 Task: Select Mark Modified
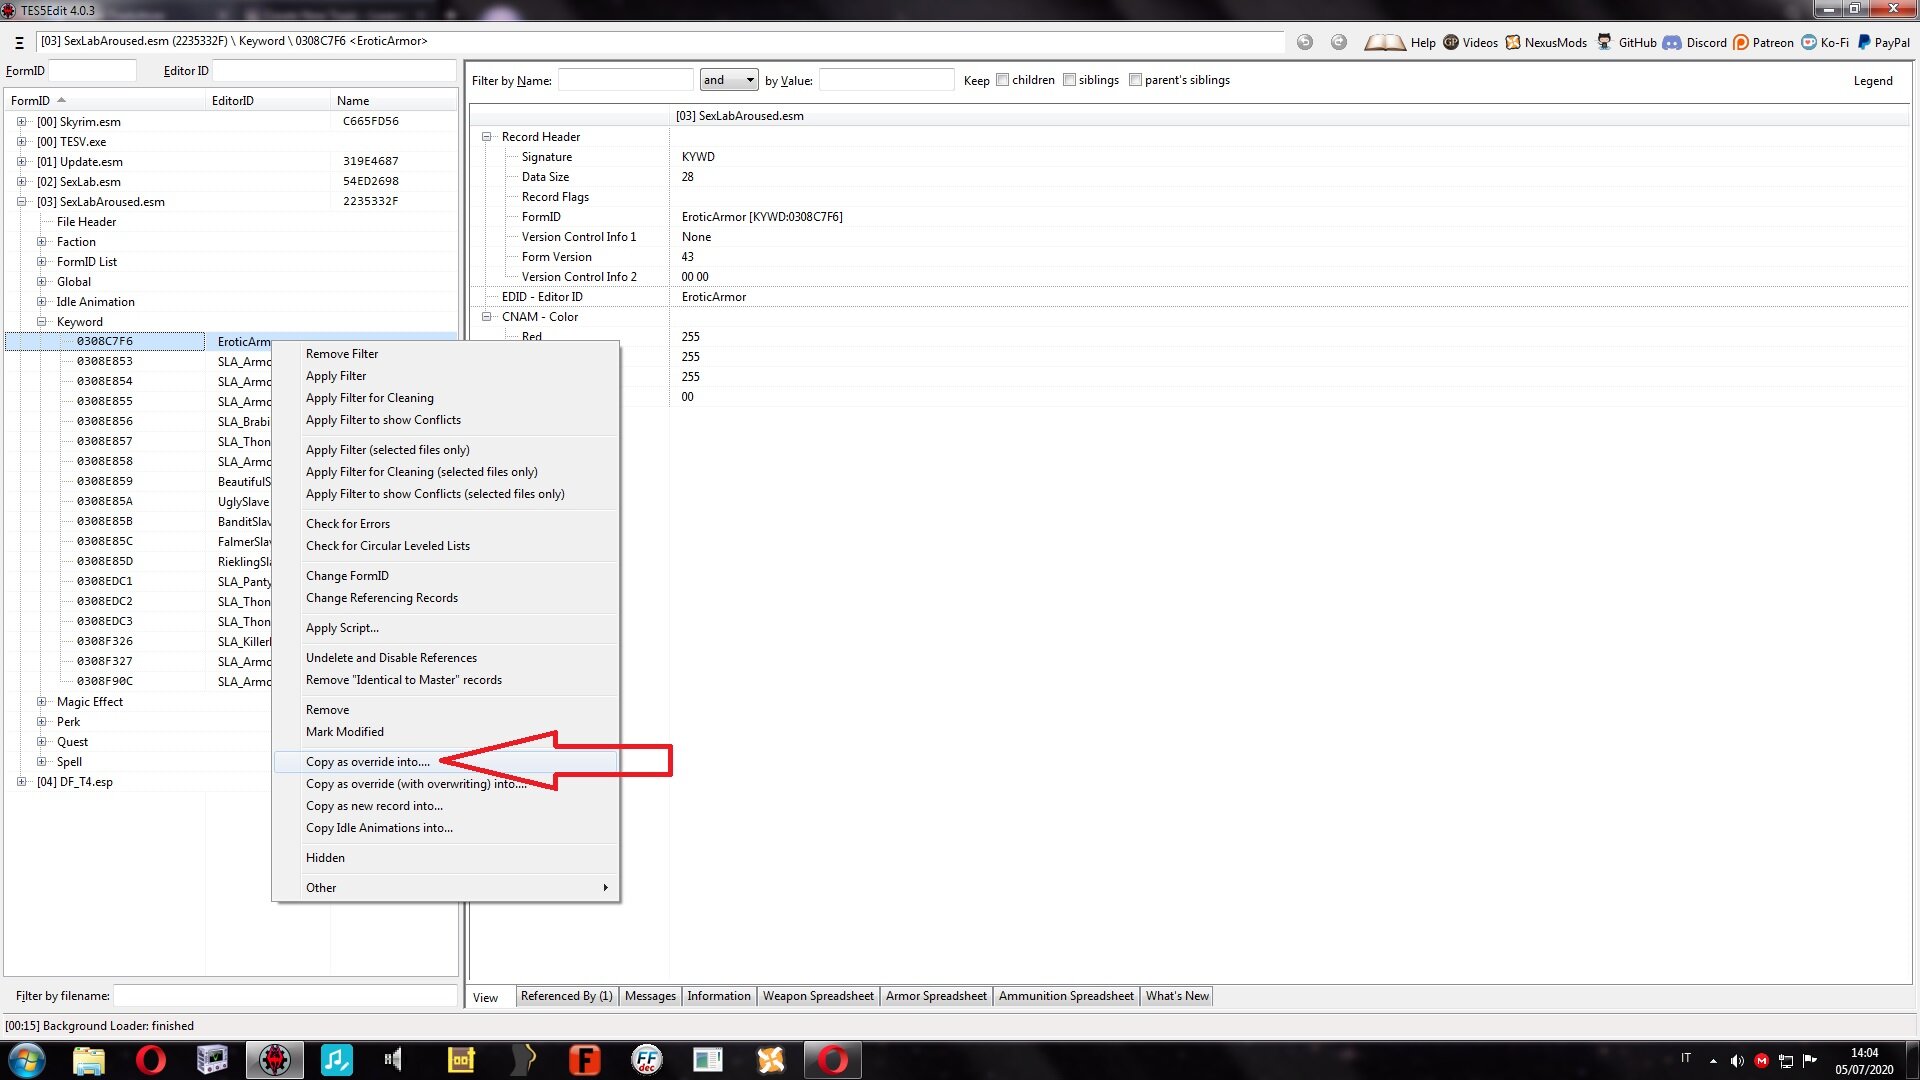tap(446, 732)
